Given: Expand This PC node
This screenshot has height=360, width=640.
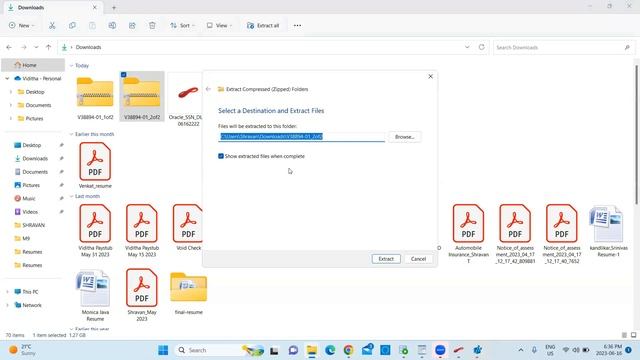Looking at the screenshot, I should (x=7, y=292).
